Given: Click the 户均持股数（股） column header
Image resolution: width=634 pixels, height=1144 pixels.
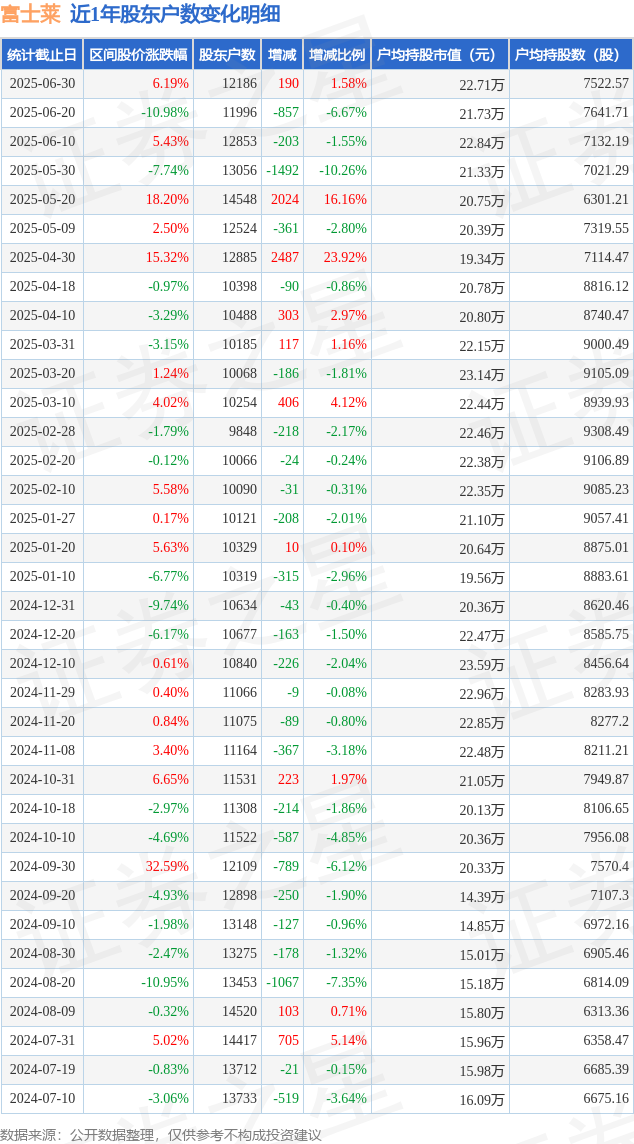Looking at the screenshot, I should click(571, 55).
